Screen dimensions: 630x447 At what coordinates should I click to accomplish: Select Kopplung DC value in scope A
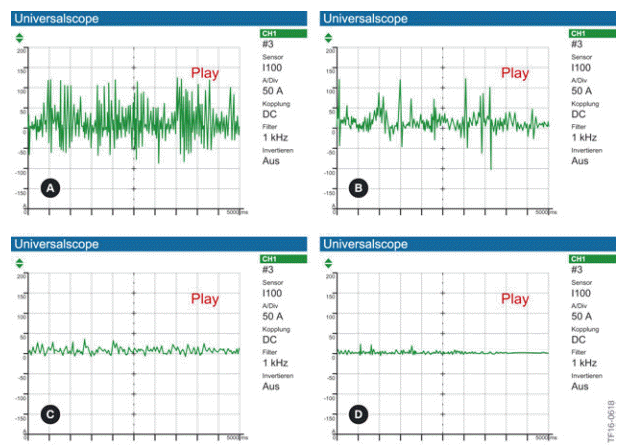point(270,114)
